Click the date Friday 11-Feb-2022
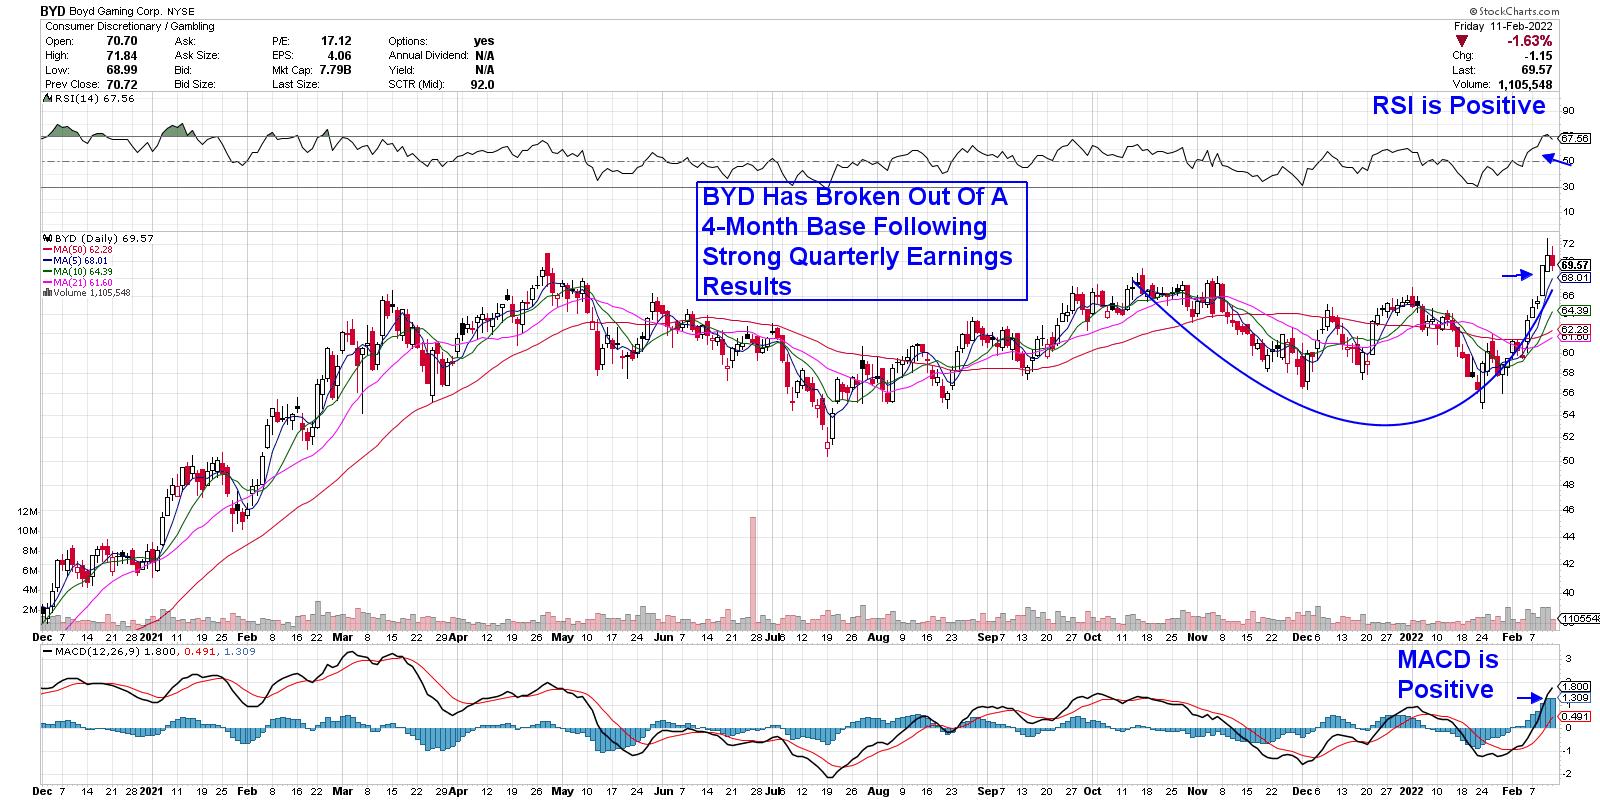The image size is (1600, 800). (1505, 27)
